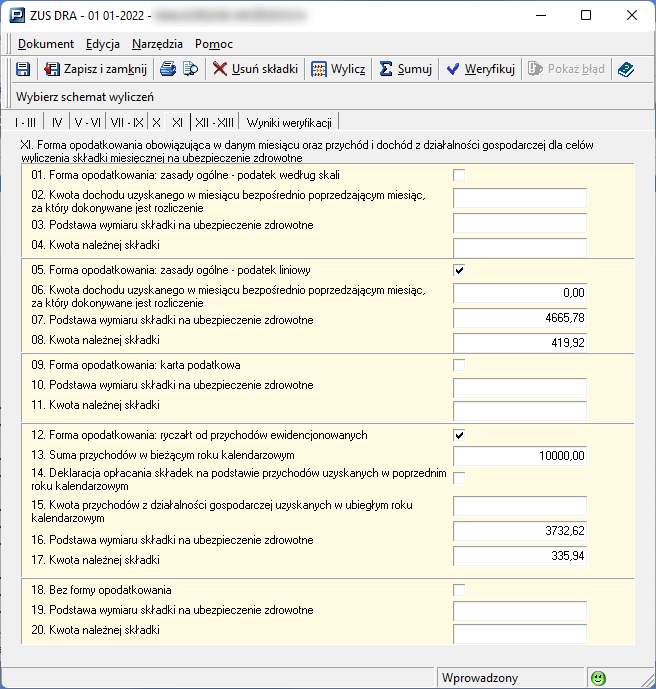Open the help book icon in toolbar

[626, 69]
